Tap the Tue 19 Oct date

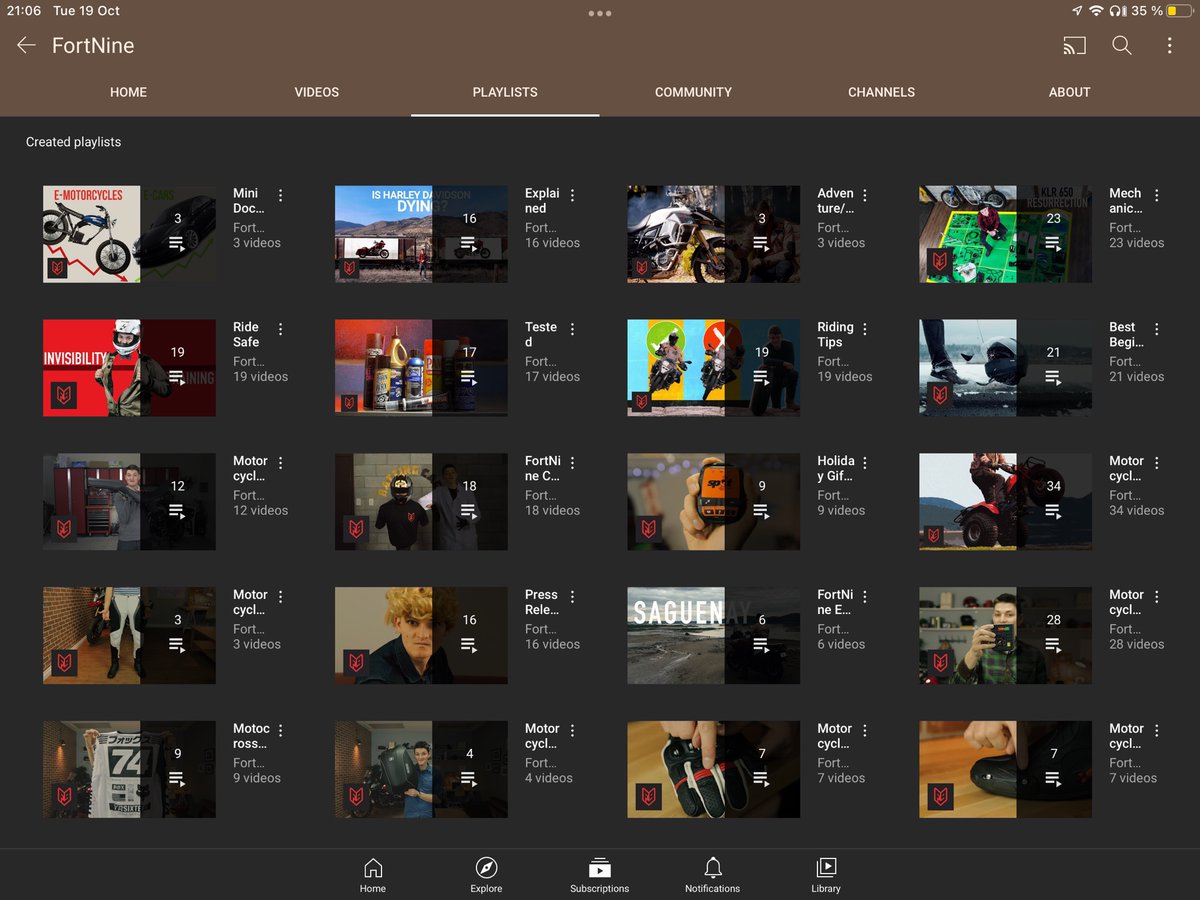point(86,11)
